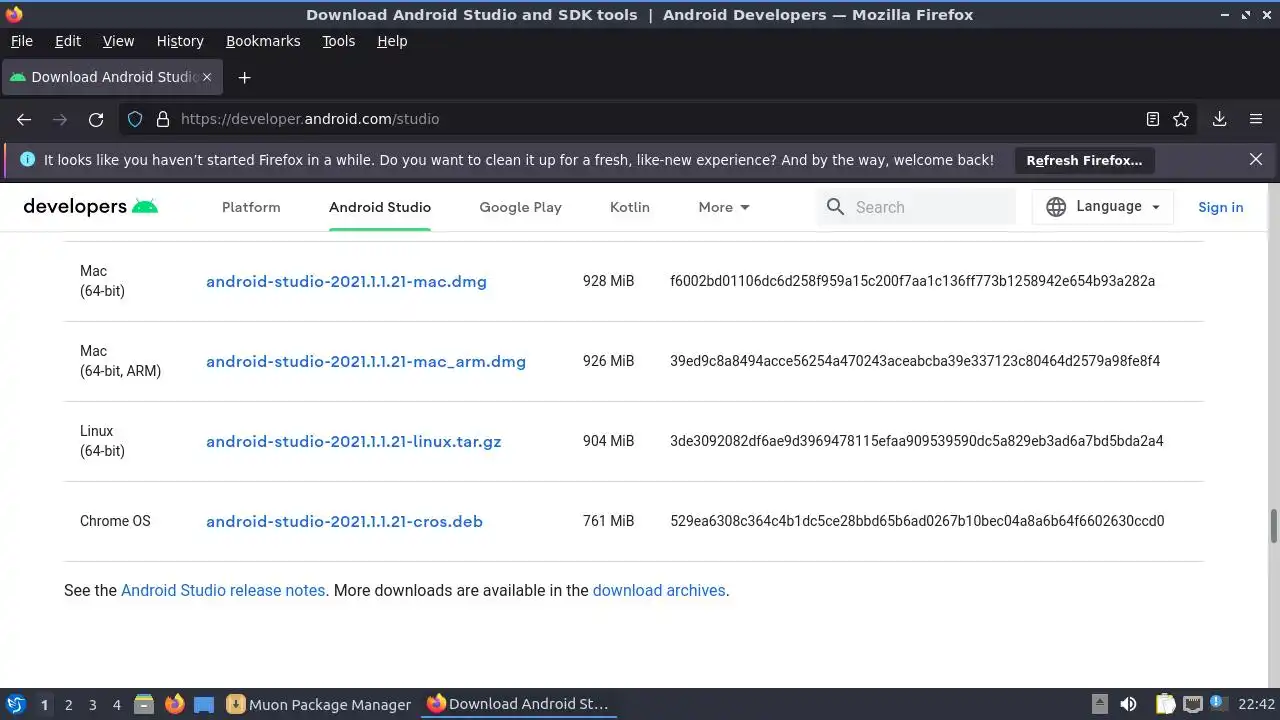Launch Firefox from taskbar quick launch
Viewport: 1280px width, 720px height.
tap(174, 704)
